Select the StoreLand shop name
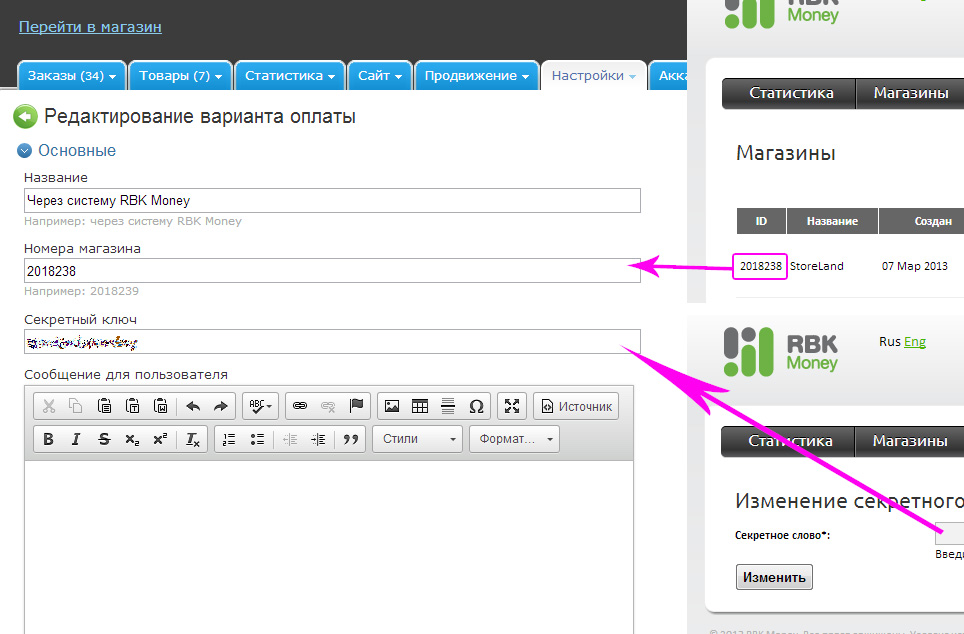Image resolution: width=964 pixels, height=634 pixels. tap(816, 266)
